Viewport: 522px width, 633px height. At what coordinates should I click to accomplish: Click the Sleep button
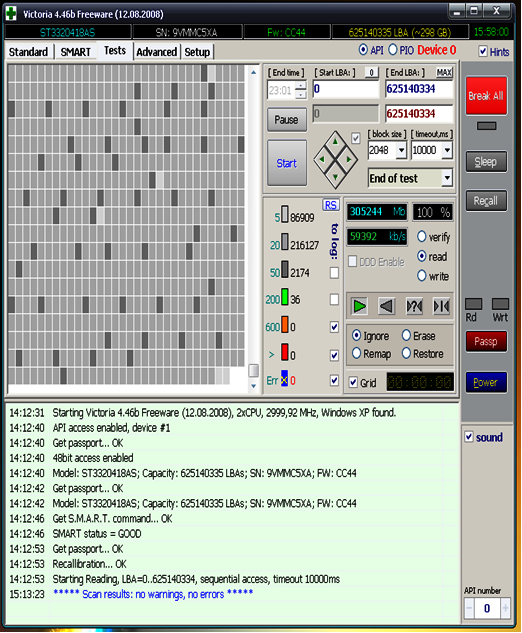[x=486, y=162]
